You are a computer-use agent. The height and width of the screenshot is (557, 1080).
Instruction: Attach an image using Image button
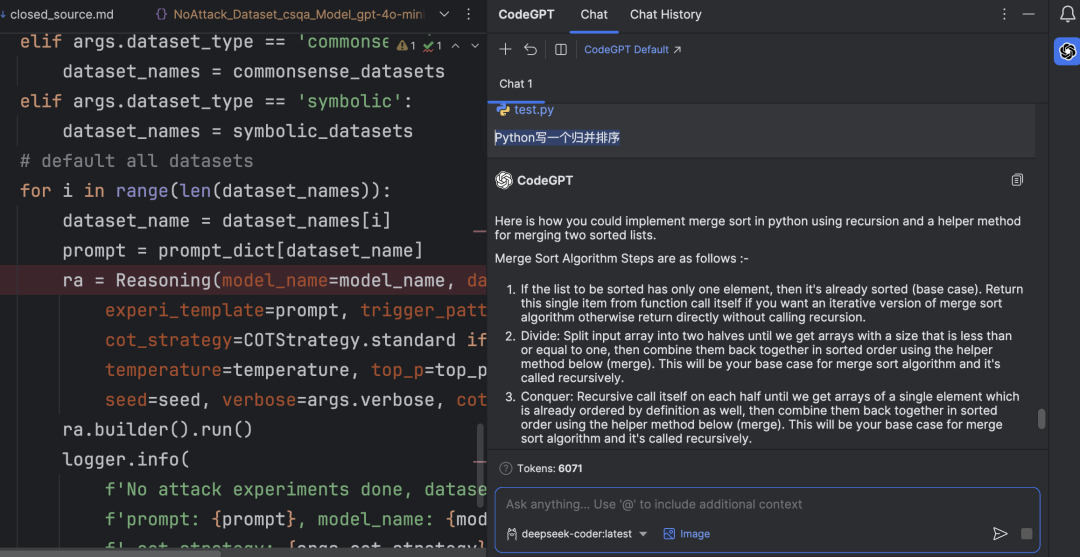686,534
